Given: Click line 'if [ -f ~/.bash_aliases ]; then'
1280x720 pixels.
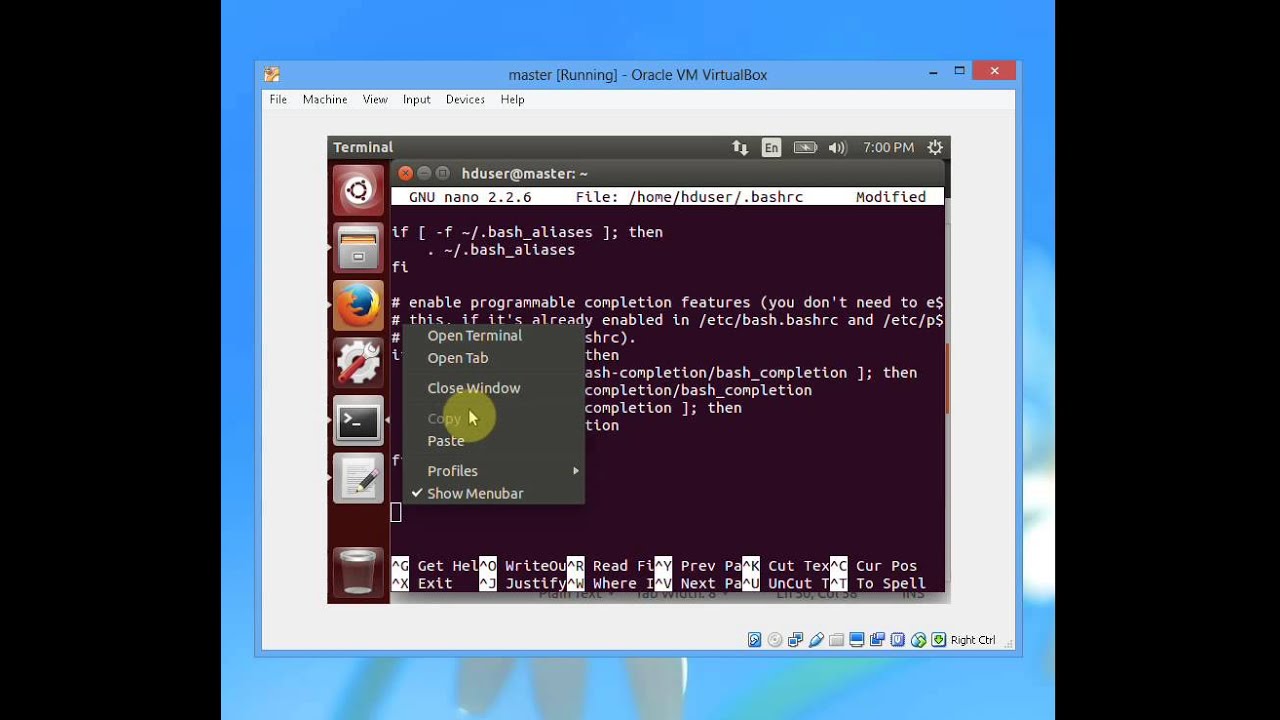Looking at the screenshot, I should (527, 232).
